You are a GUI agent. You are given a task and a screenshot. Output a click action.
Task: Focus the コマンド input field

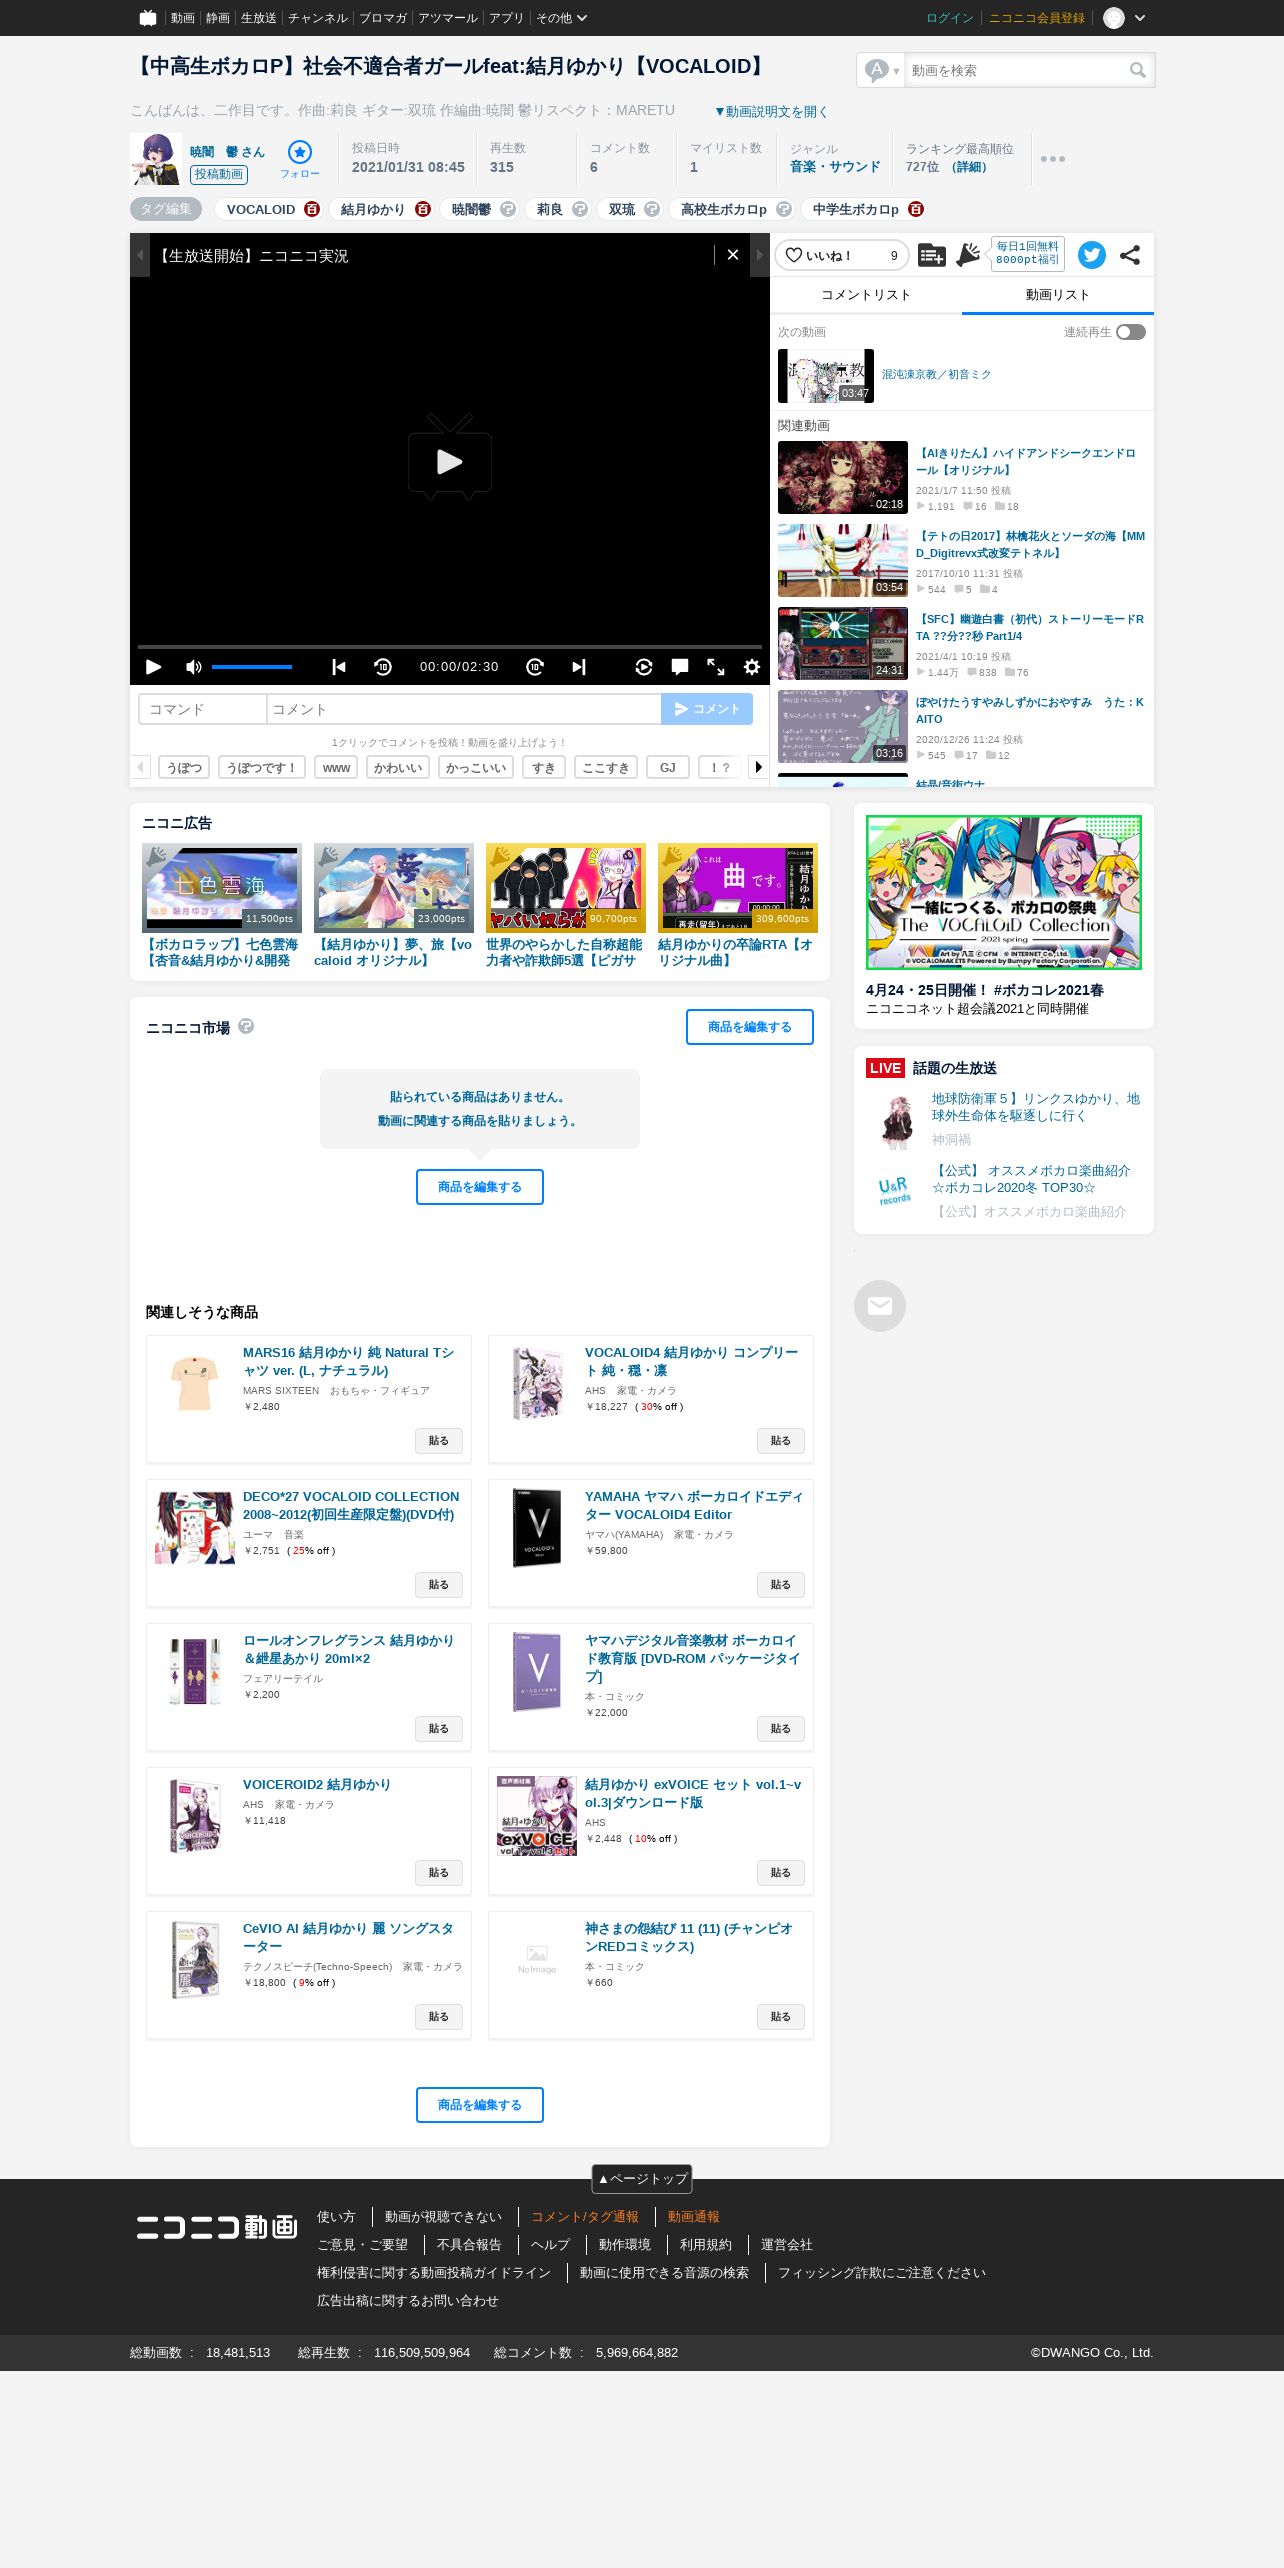pyautogui.click(x=203, y=709)
